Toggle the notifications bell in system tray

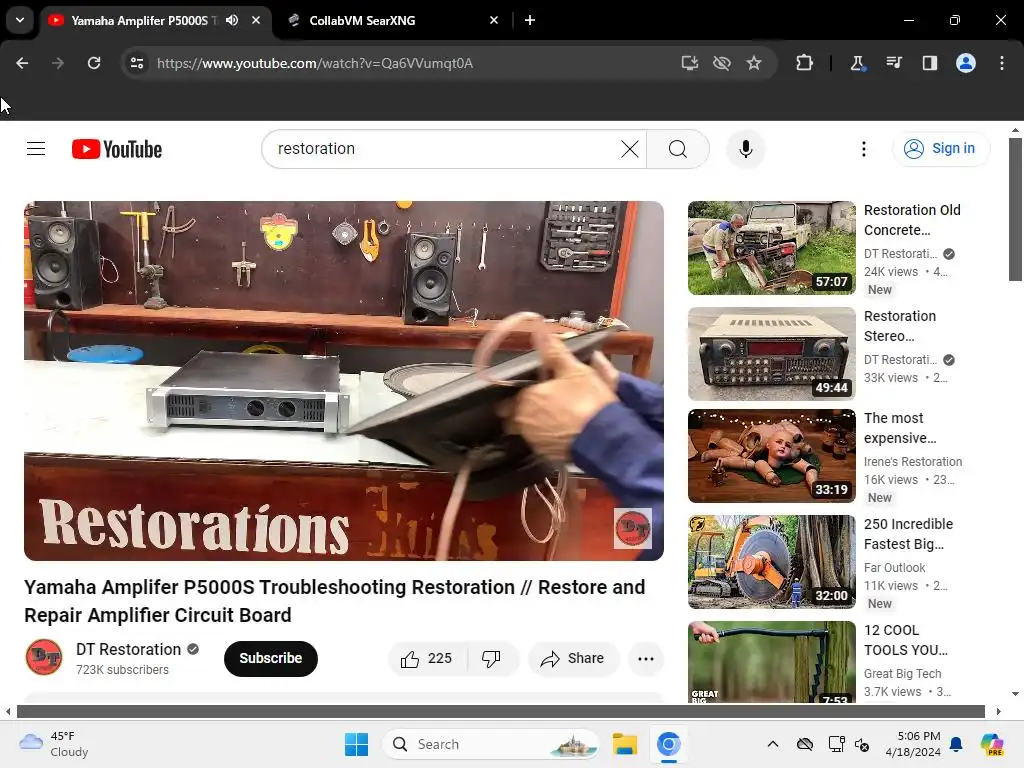coord(956,744)
